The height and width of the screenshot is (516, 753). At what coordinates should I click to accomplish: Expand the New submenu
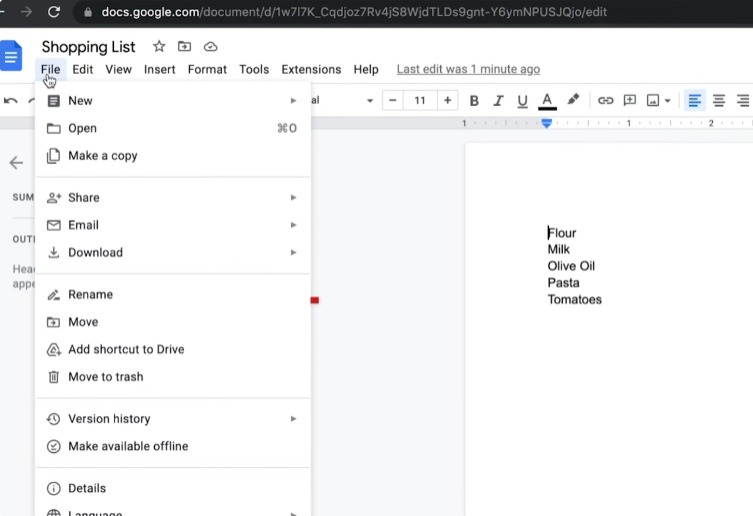(x=172, y=100)
